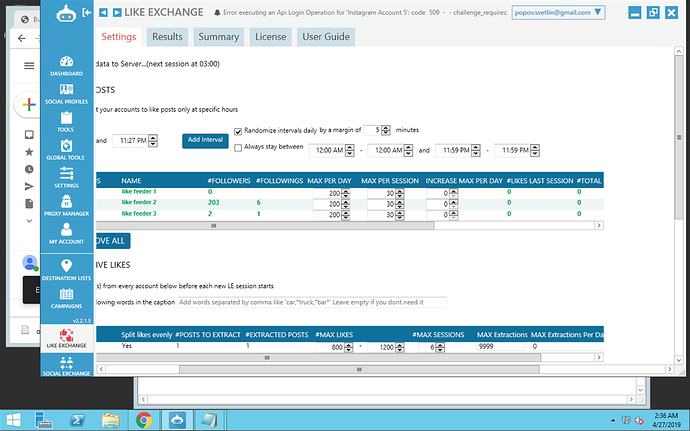Screen dimensions: 690x431
Task: Adjust first 11:59 PM time spinner
Action: pyautogui.click(x=476, y=151)
